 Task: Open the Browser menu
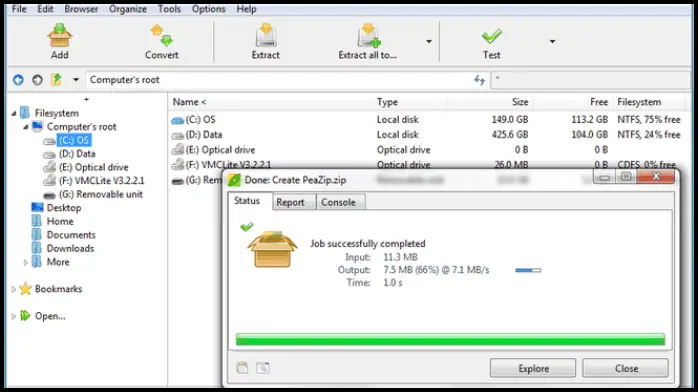click(81, 9)
